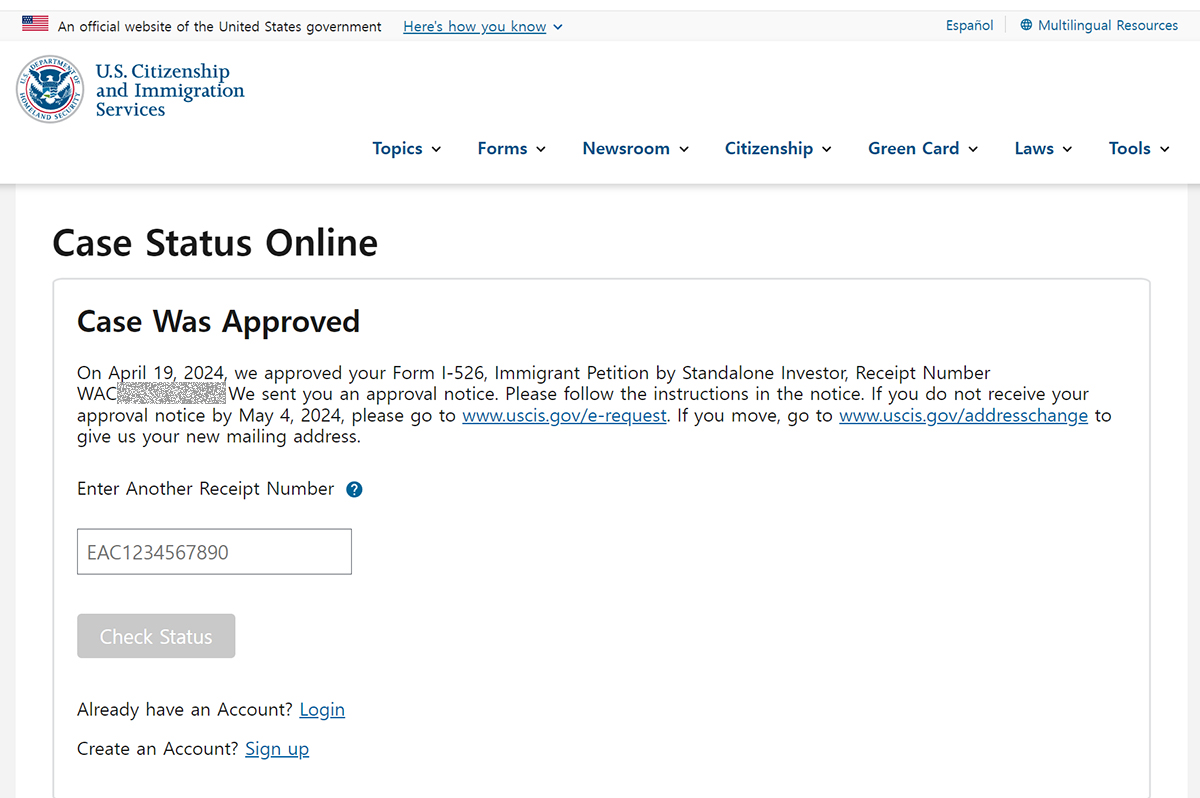Click the Check Status button
The image size is (1200, 798).
click(156, 636)
